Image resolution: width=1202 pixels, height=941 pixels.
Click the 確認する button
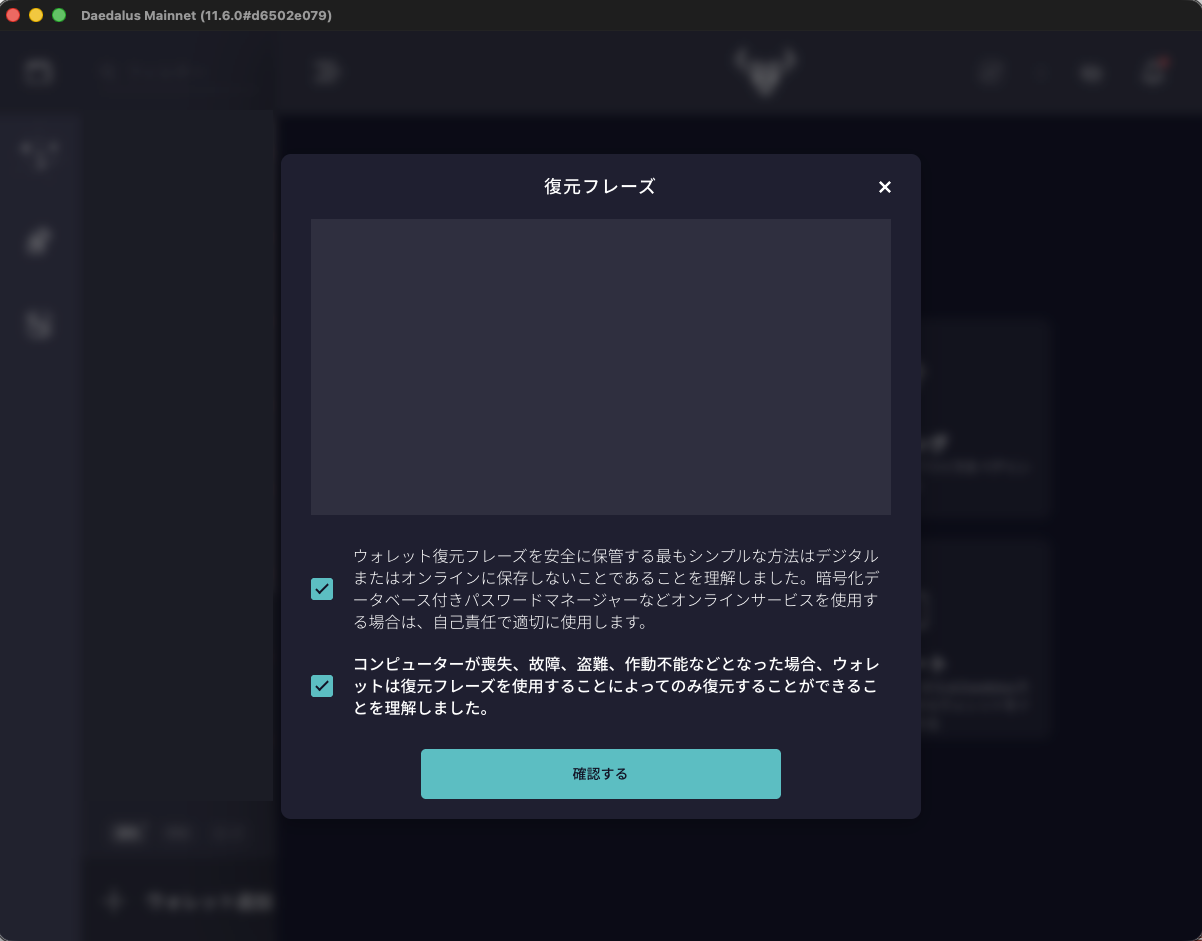click(x=601, y=774)
